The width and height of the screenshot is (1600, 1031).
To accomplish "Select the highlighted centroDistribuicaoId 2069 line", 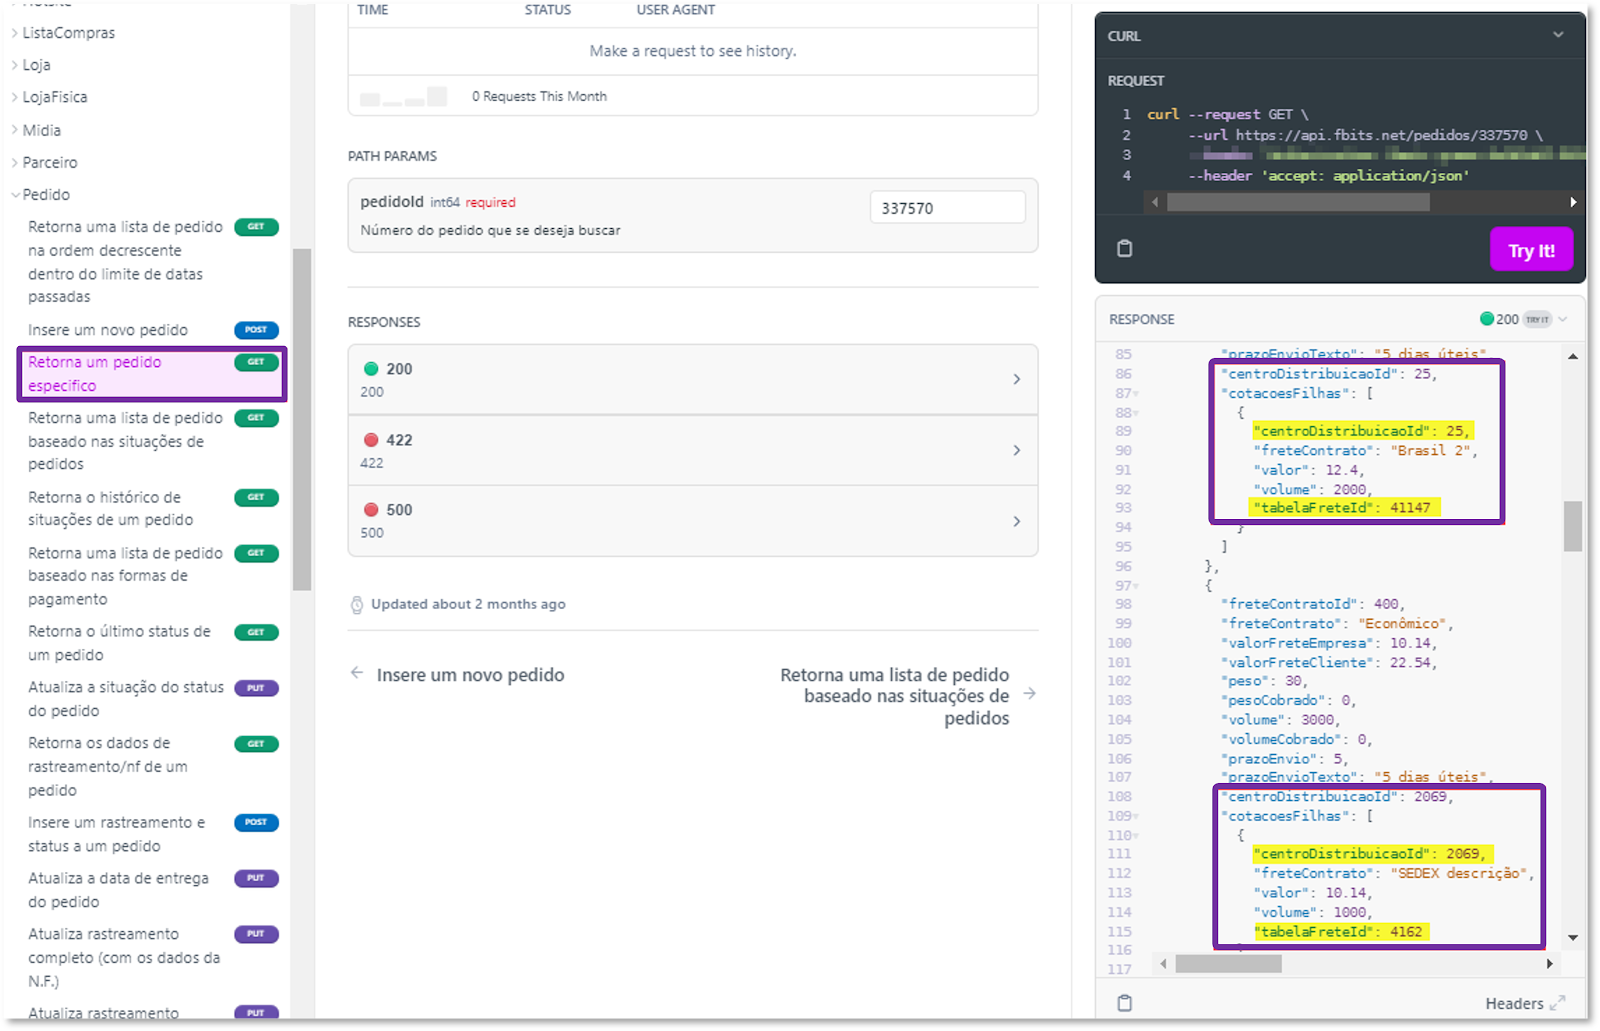I will pyautogui.click(x=1373, y=854).
